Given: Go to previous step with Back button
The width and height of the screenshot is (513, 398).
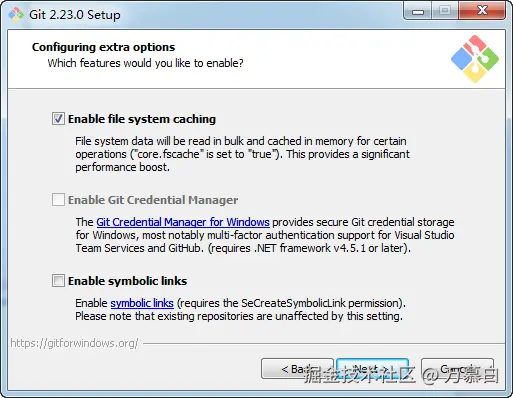Looking at the screenshot, I should pyautogui.click(x=297, y=369).
